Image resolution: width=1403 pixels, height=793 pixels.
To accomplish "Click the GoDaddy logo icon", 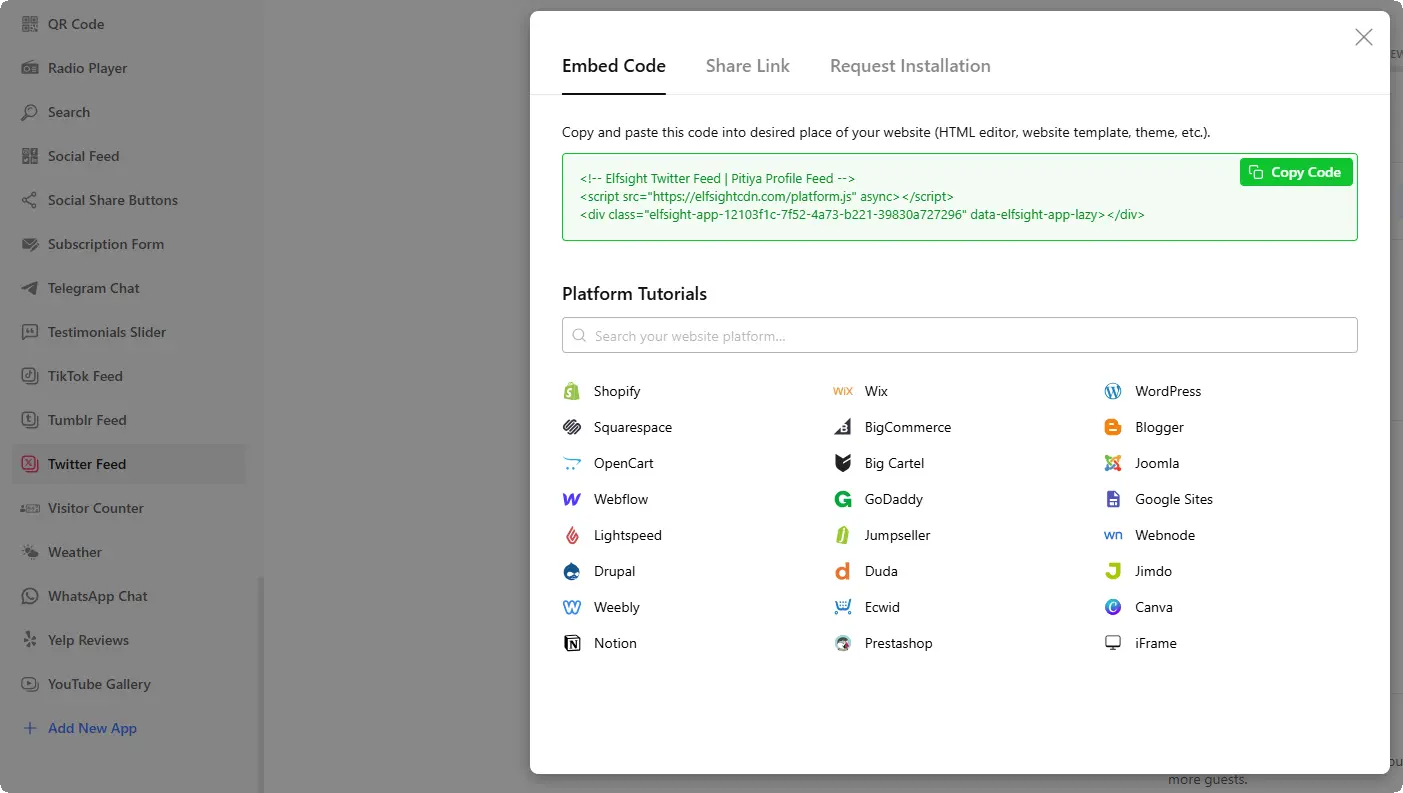I will tap(843, 499).
